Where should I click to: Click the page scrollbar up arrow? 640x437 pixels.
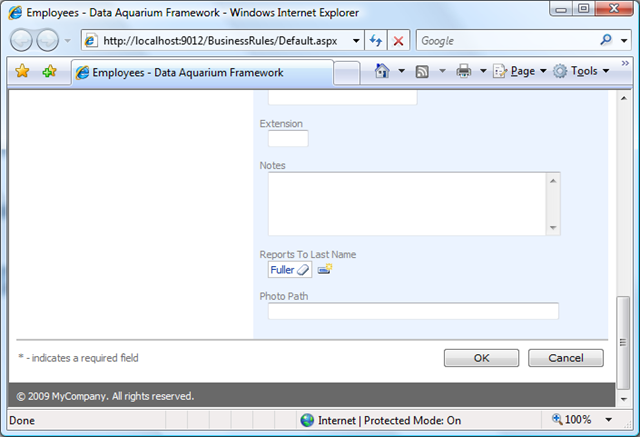coord(624,98)
